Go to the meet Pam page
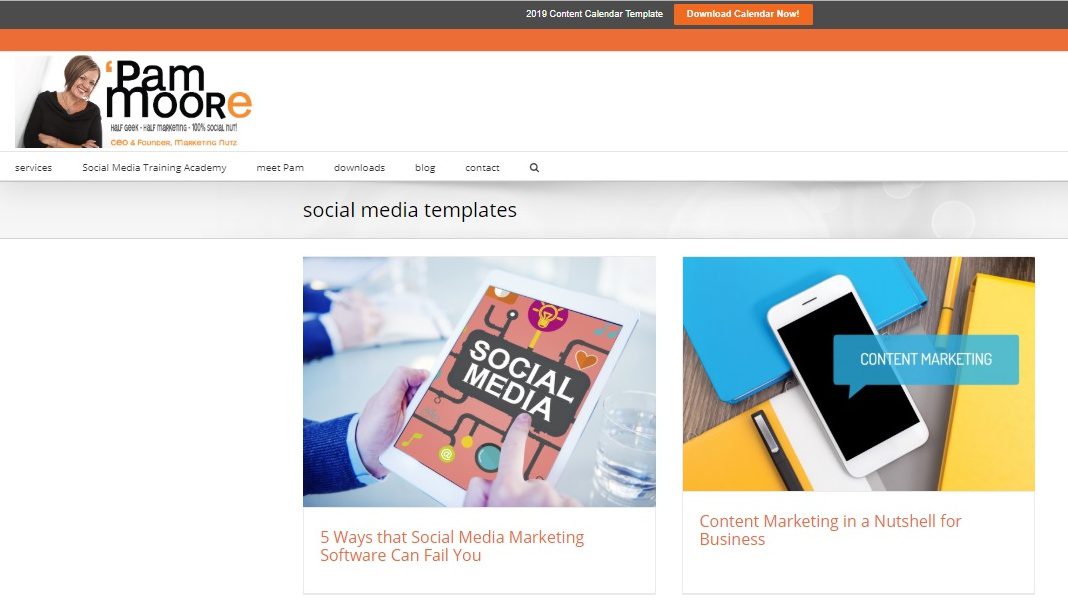This screenshot has height=615, width=1068. click(280, 168)
